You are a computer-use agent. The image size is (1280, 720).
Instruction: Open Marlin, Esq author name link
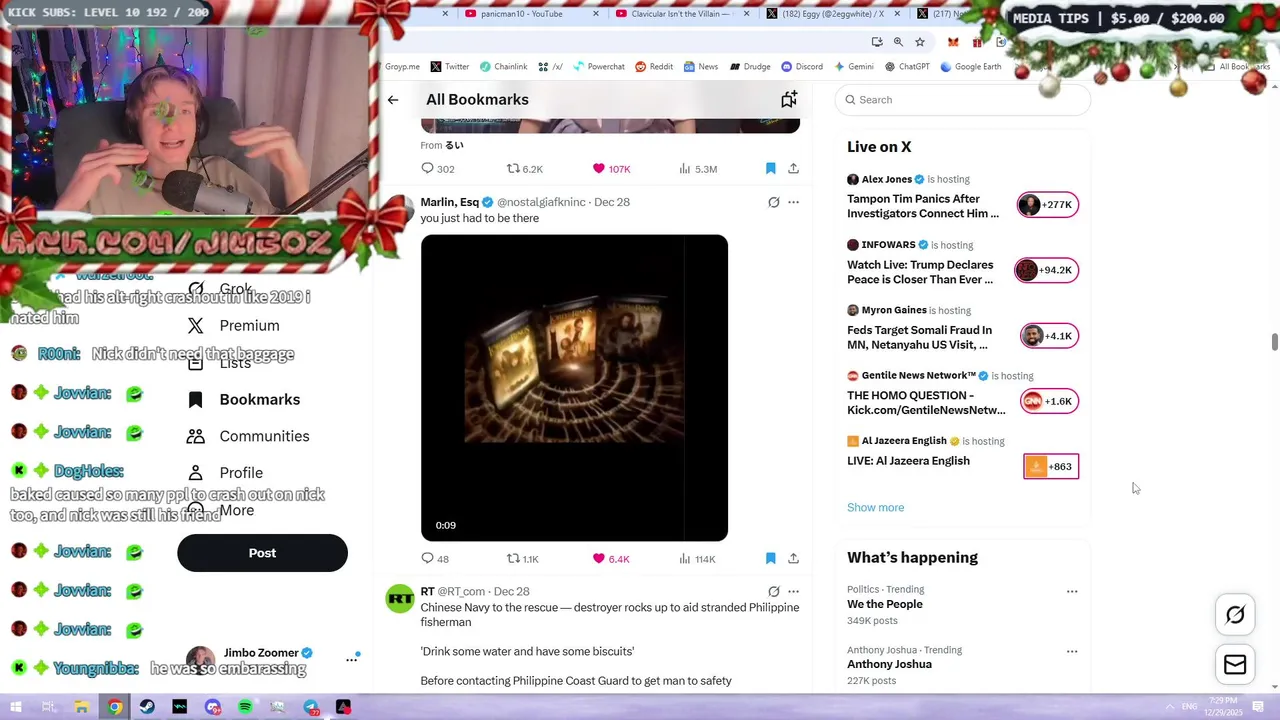pos(449,202)
